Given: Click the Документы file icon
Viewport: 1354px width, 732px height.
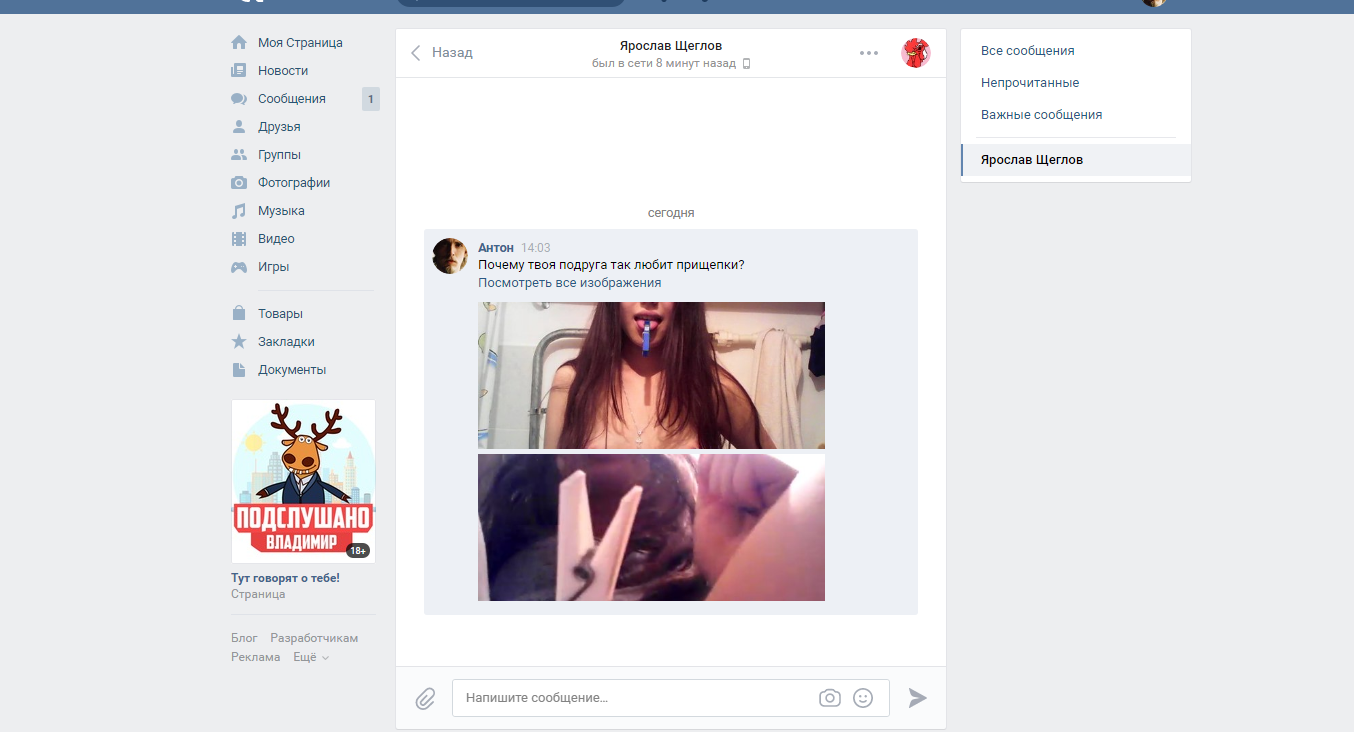Looking at the screenshot, I should pyautogui.click(x=239, y=369).
